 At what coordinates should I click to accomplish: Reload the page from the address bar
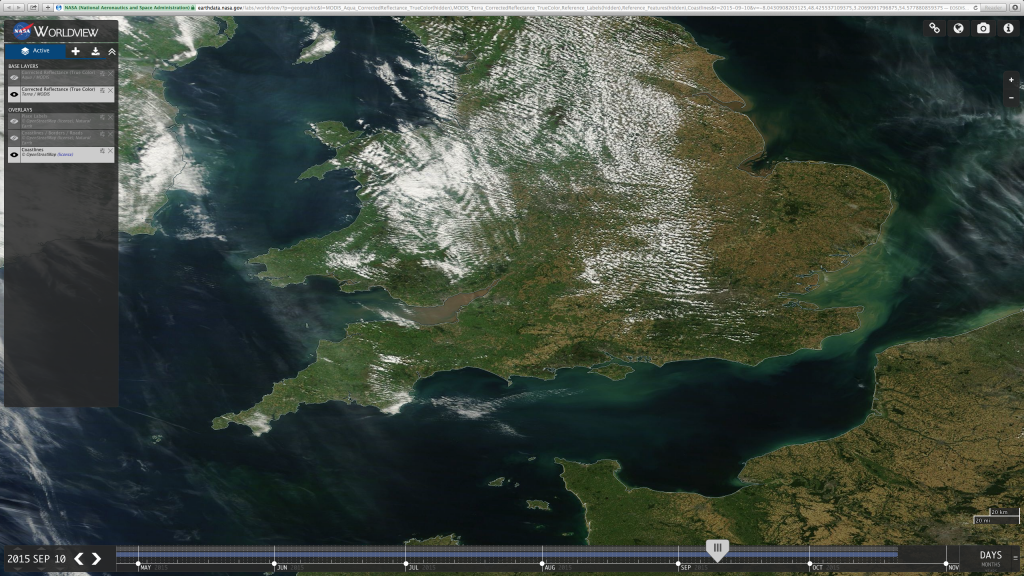[x=975, y=7]
